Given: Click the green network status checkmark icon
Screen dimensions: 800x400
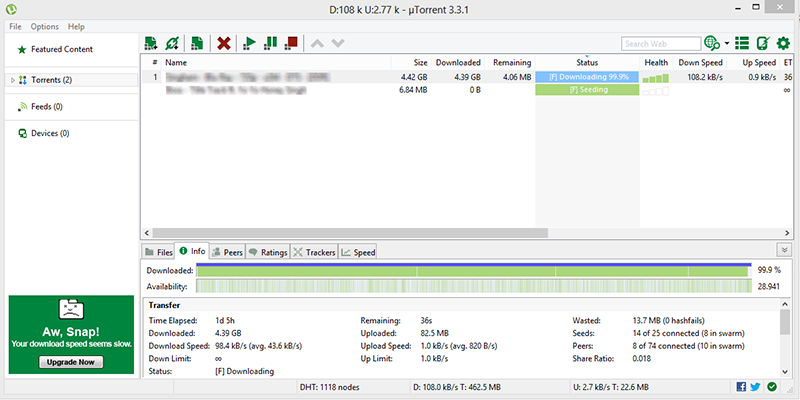Looking at the screenshot, I should tap(771, 387).
